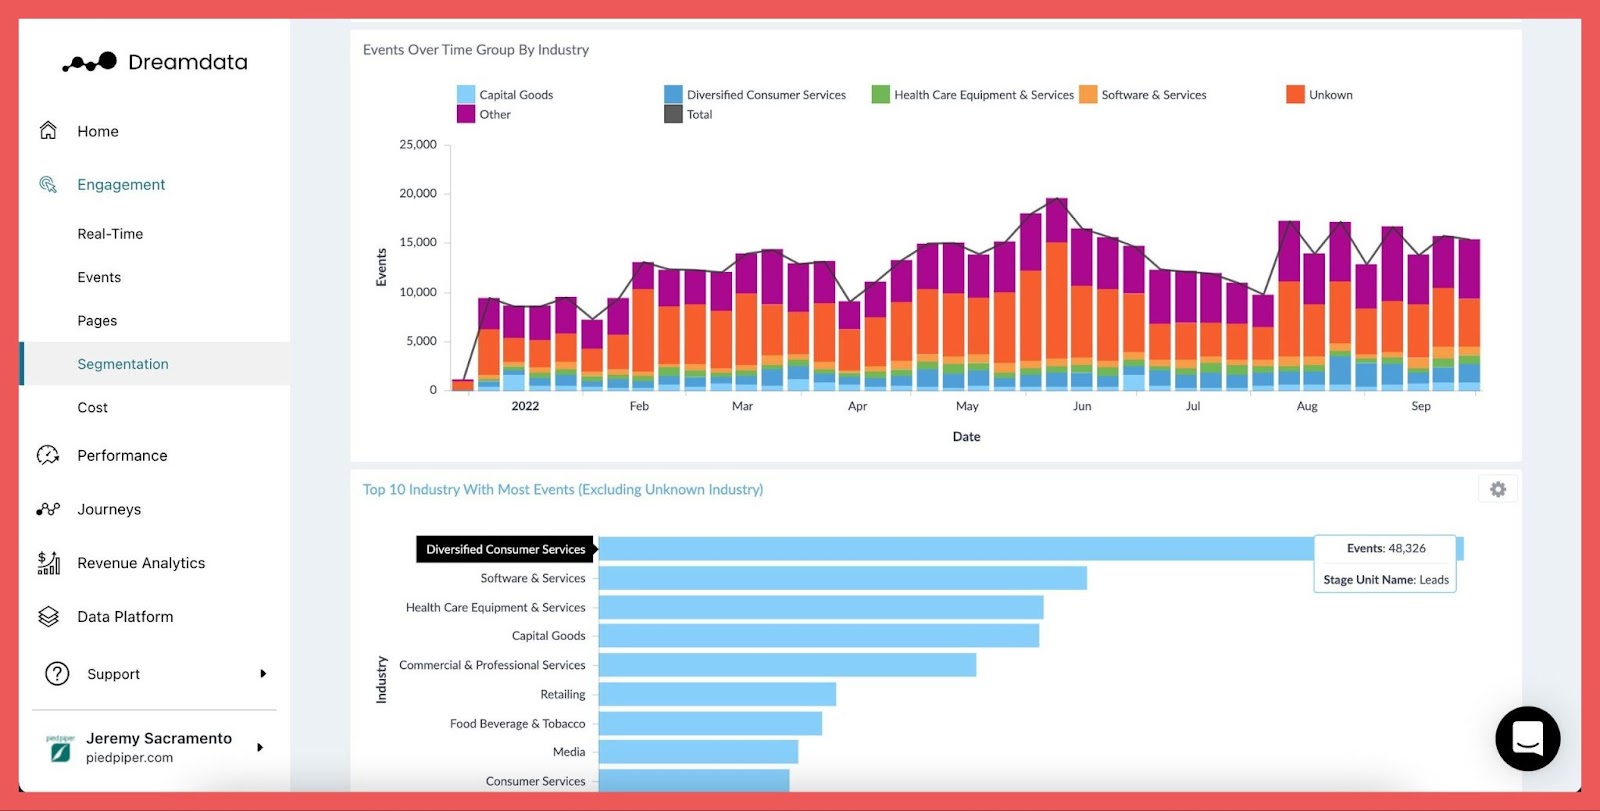Image resolution: width=1600 pixels, height=811 pixels.
Task: Click the Performance gauge icon
Action: 48,456
